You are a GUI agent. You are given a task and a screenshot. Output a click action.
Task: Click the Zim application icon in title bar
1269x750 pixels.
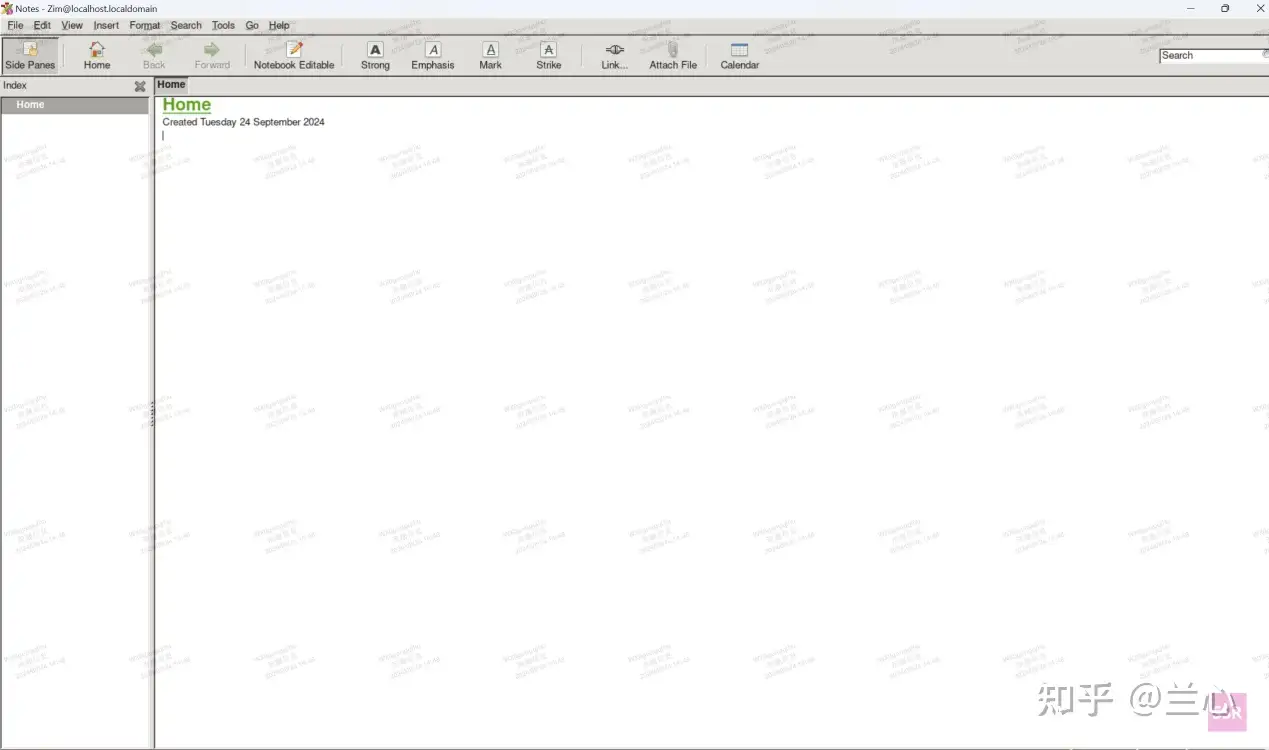7,8
